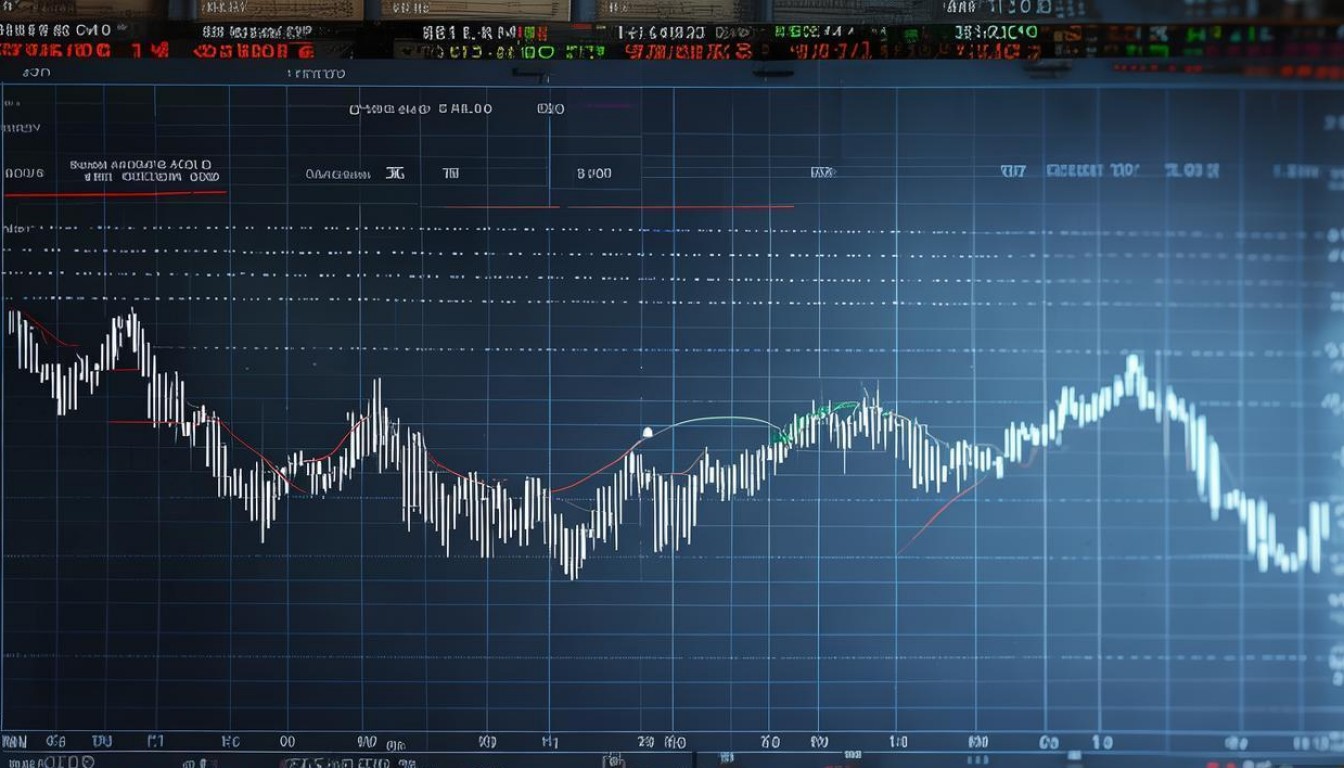Click the "36" value in the header row
The image size is (1344, 768).
pyautogui.click(x=395, y=173)
